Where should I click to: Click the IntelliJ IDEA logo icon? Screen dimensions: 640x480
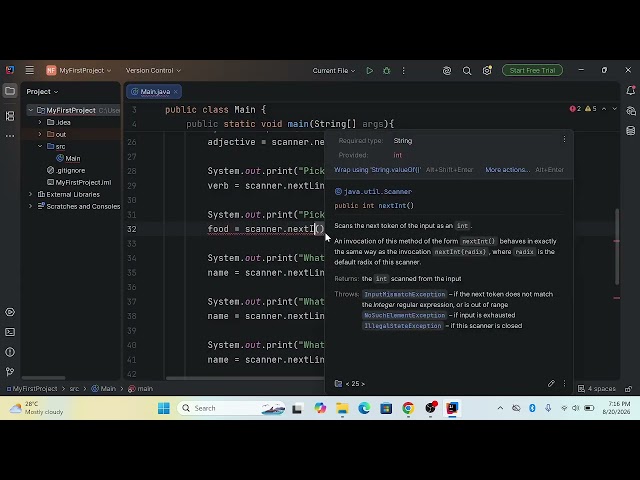[x=10, y=70]
